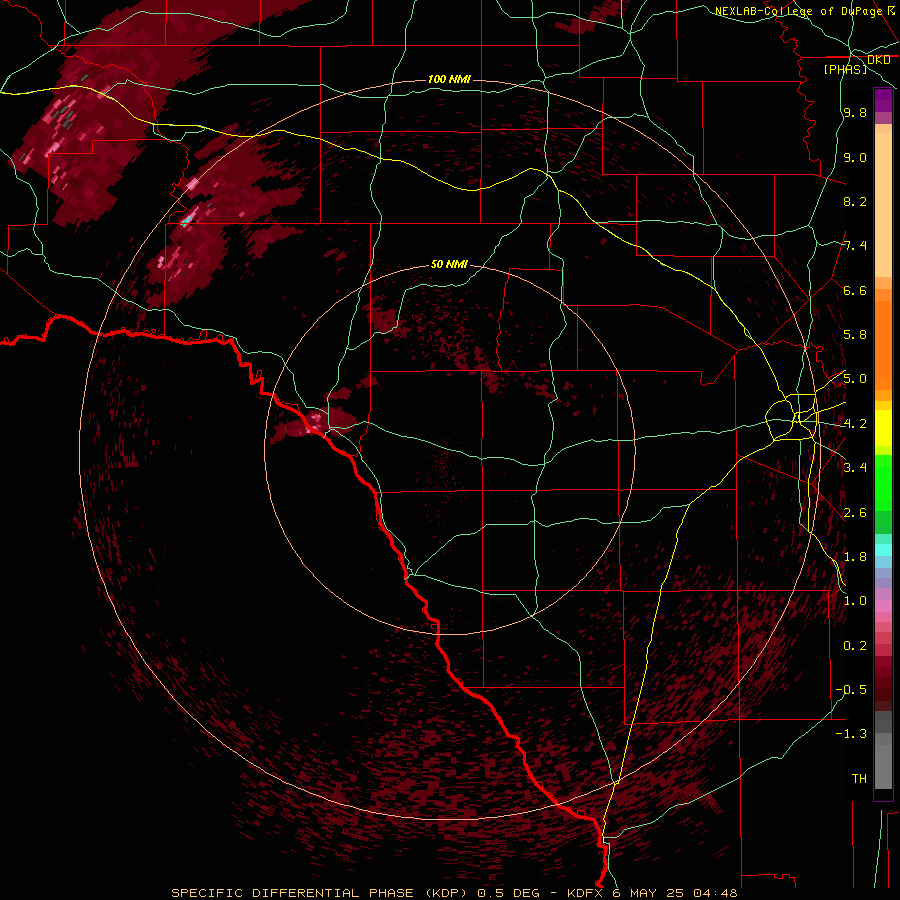900x900 pixels.
Task: Click the "50 NMI" range ring label
Action: click(x=449, y=264)
